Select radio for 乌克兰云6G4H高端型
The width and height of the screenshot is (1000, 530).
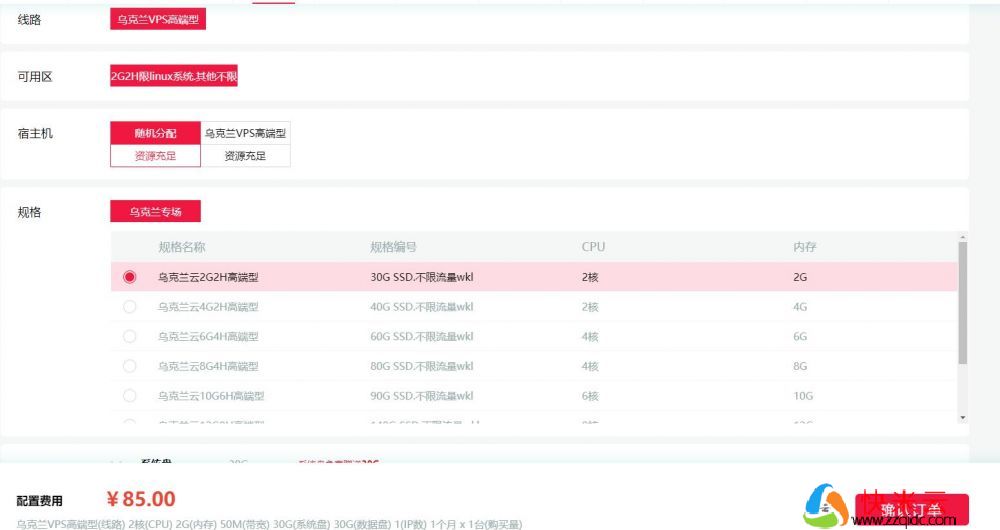click(129, 336)
